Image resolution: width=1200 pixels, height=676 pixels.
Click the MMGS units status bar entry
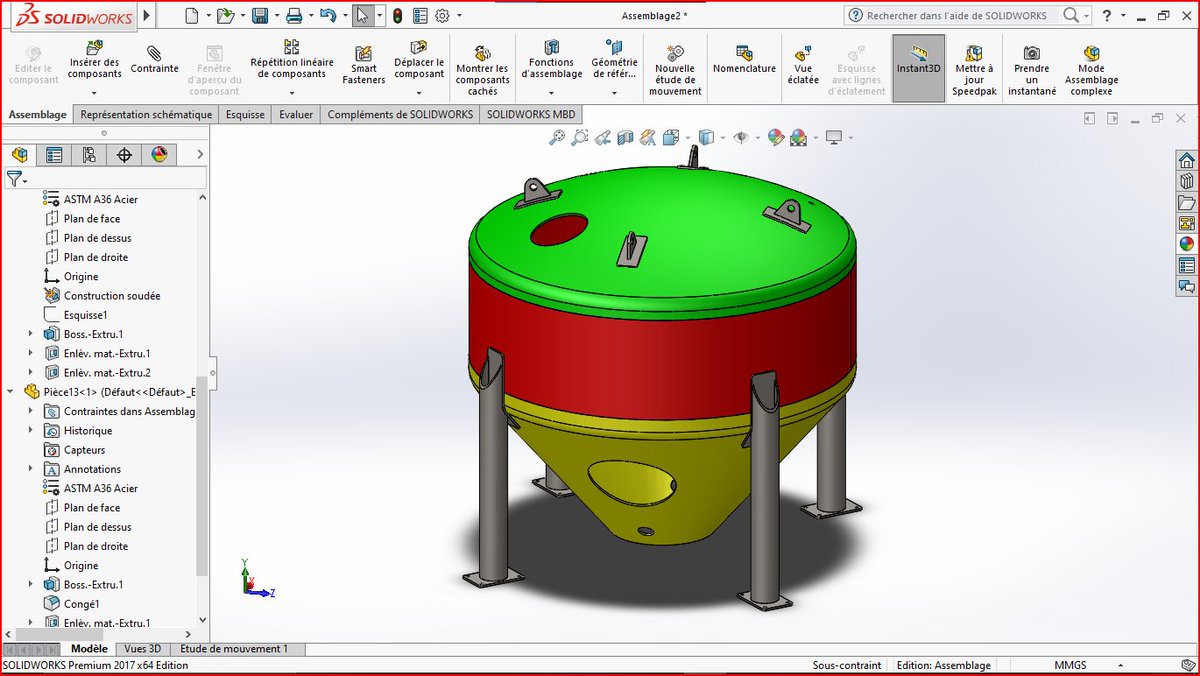(1070, 665)
